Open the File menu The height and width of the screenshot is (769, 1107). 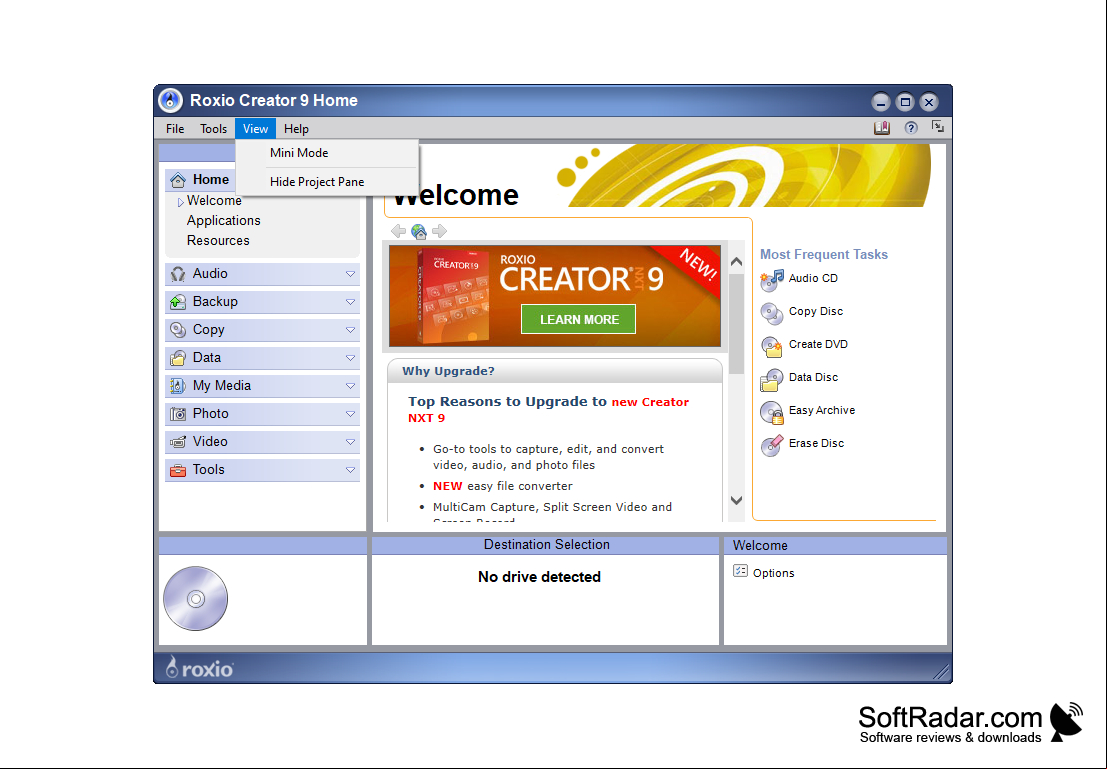(175, 129)
